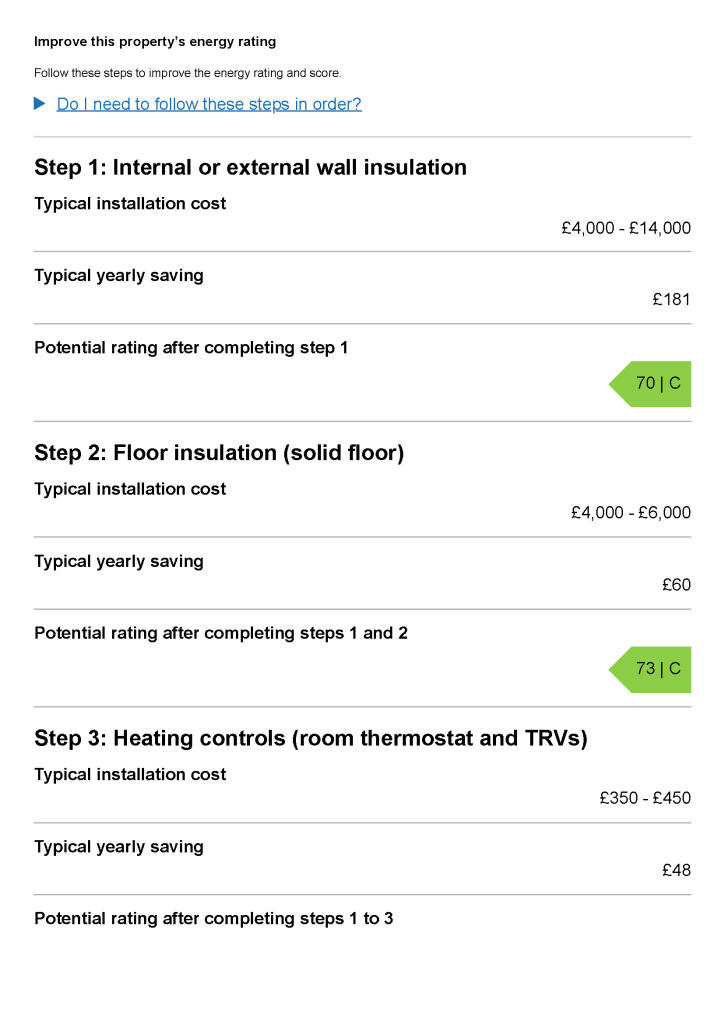Click the 70 | C green rating badge
The width and height of the screenshot is (725, 1024).
coord(652,383)
